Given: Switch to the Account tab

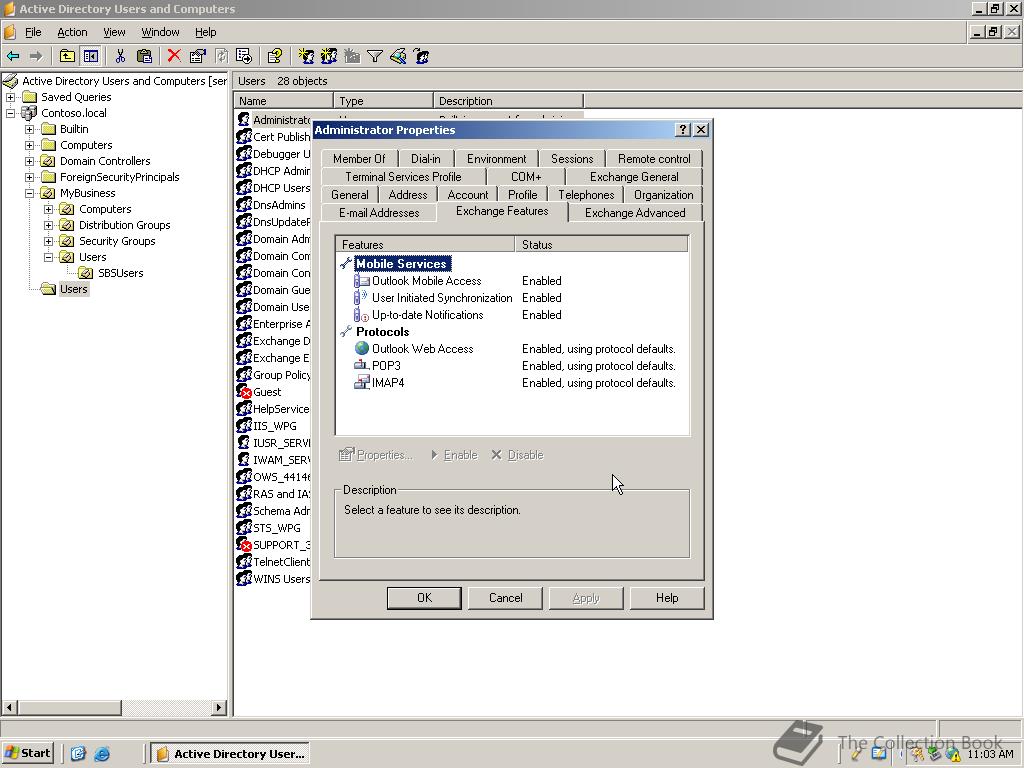Looking at the screenshot, I should (x=468, y=195).
